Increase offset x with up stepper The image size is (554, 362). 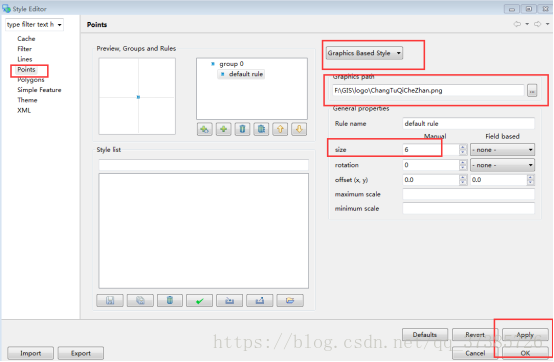pos(463,177)
